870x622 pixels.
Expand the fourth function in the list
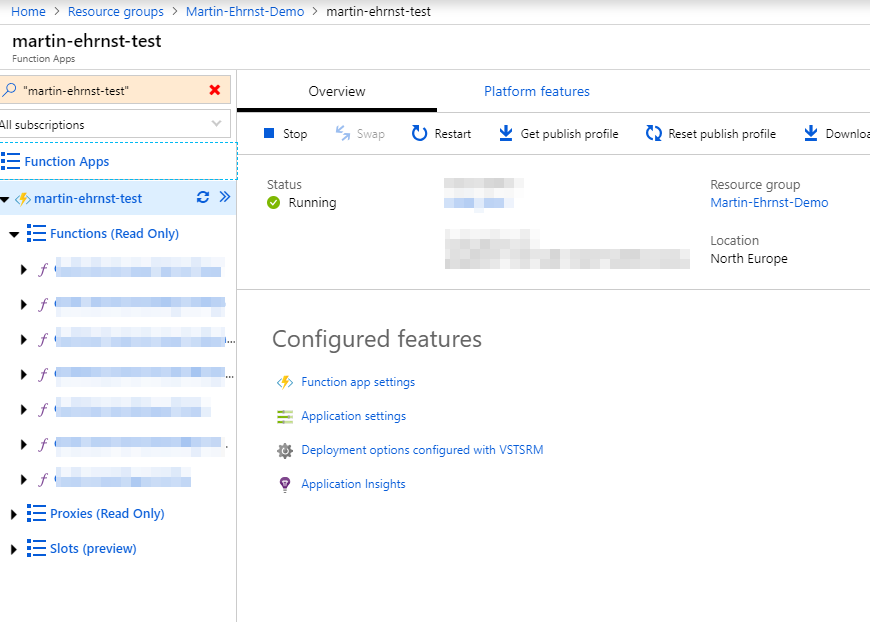(x=23, y=375)
